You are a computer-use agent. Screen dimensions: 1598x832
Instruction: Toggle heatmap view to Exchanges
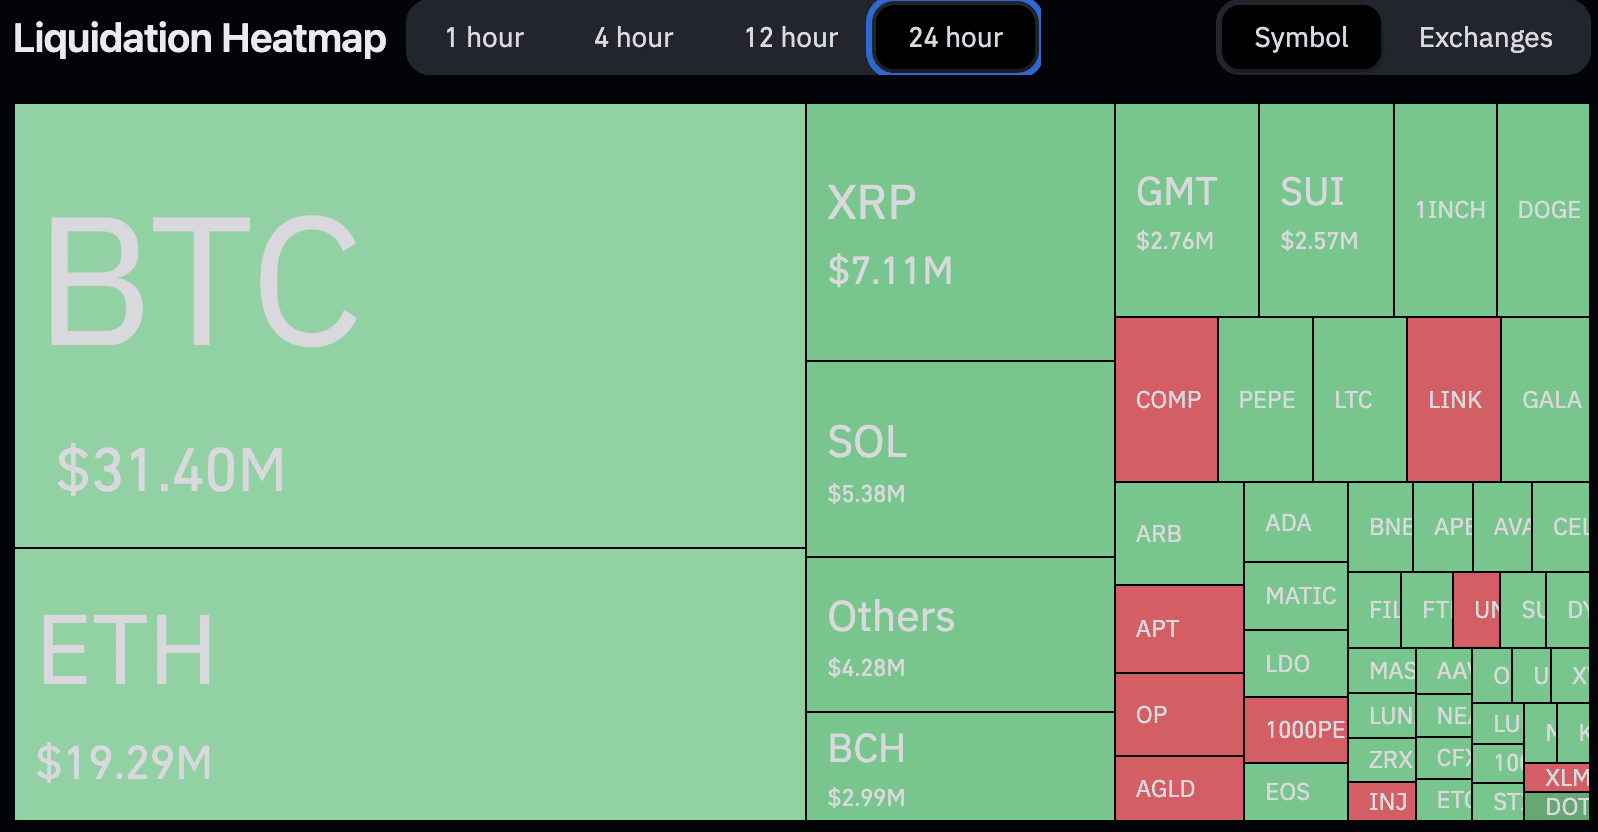tap(1485, 38)
